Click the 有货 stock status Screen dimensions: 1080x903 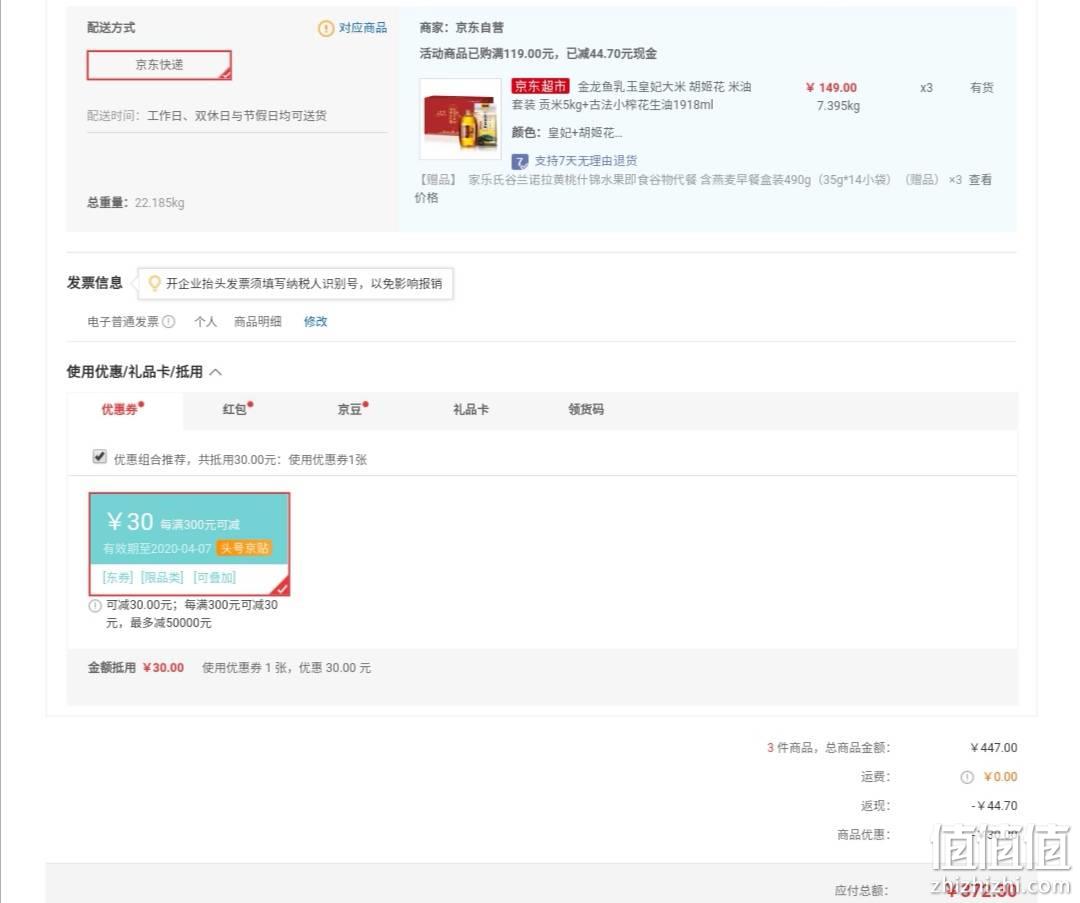pyautogui.click(x=982, y=87)
